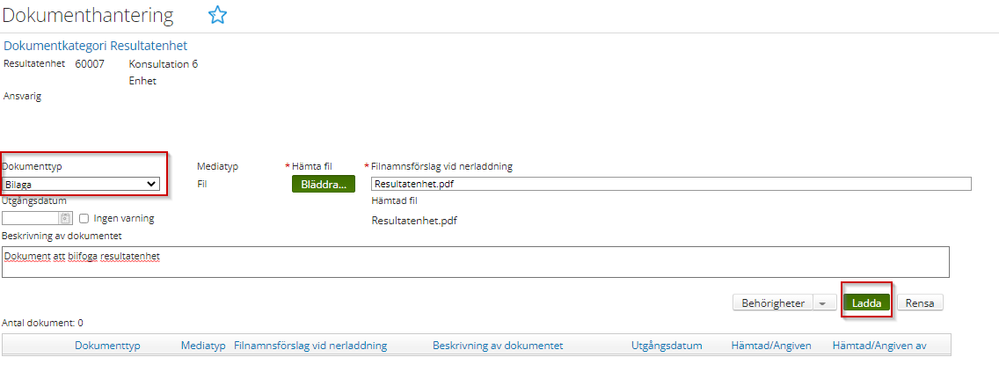The image size is (999, 379).
Task: Click the Fil media type value
Action: pos(203,184)
